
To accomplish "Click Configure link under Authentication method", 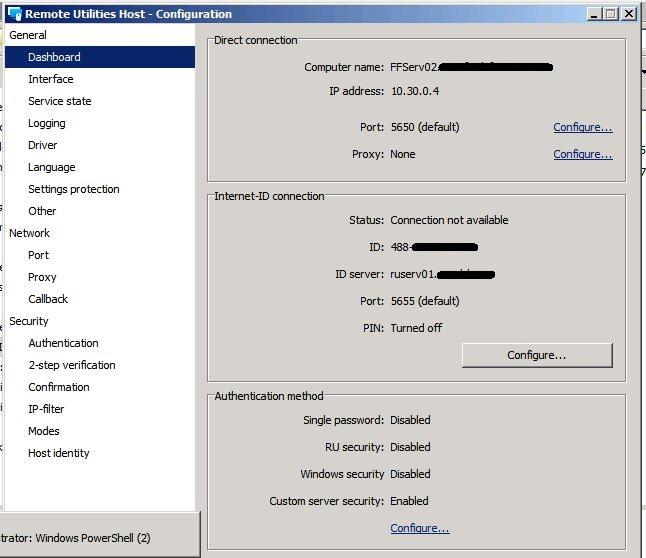I will pyautogui.click(x=419, y=528).
